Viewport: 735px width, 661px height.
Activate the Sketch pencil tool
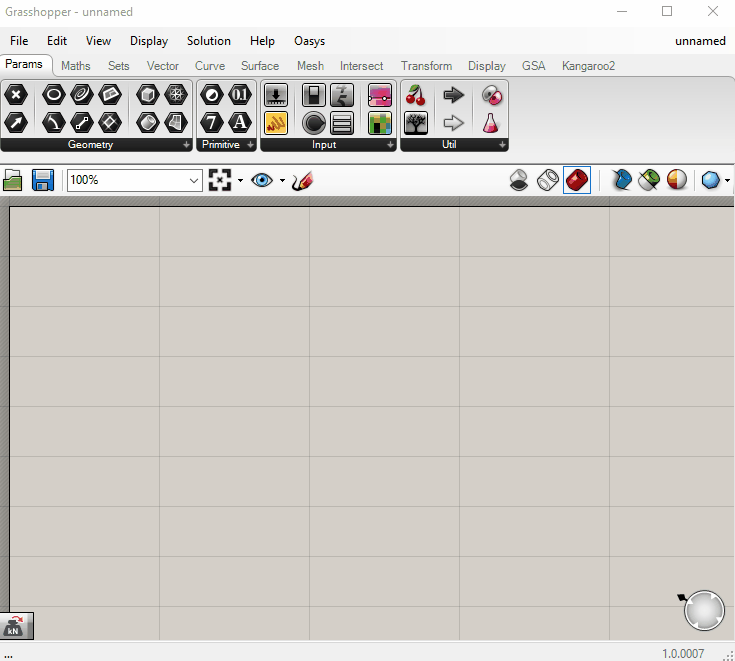[302, 181]
